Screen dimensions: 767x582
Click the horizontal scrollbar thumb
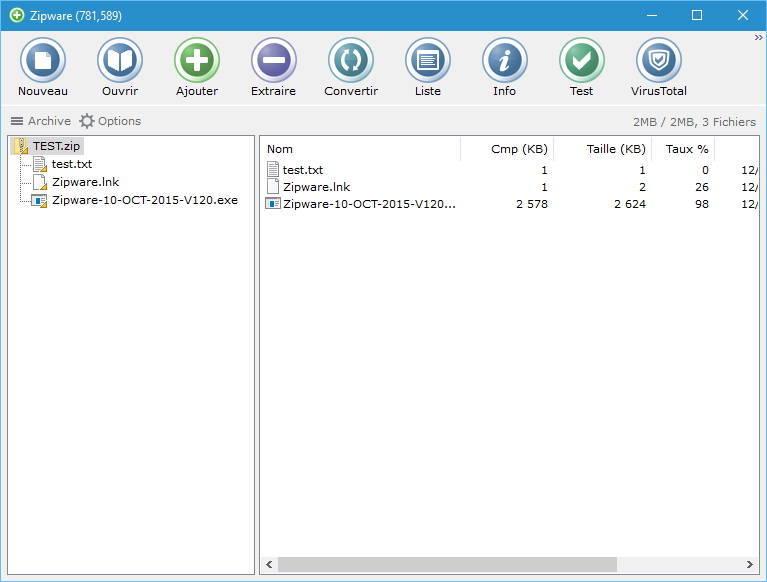[x=447, y=564]
